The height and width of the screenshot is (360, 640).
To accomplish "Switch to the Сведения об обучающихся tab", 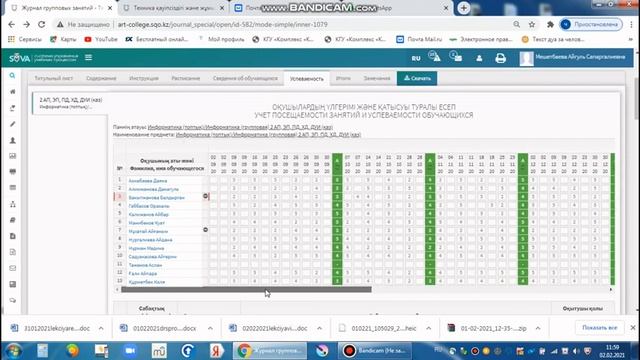I will (245, 78).
